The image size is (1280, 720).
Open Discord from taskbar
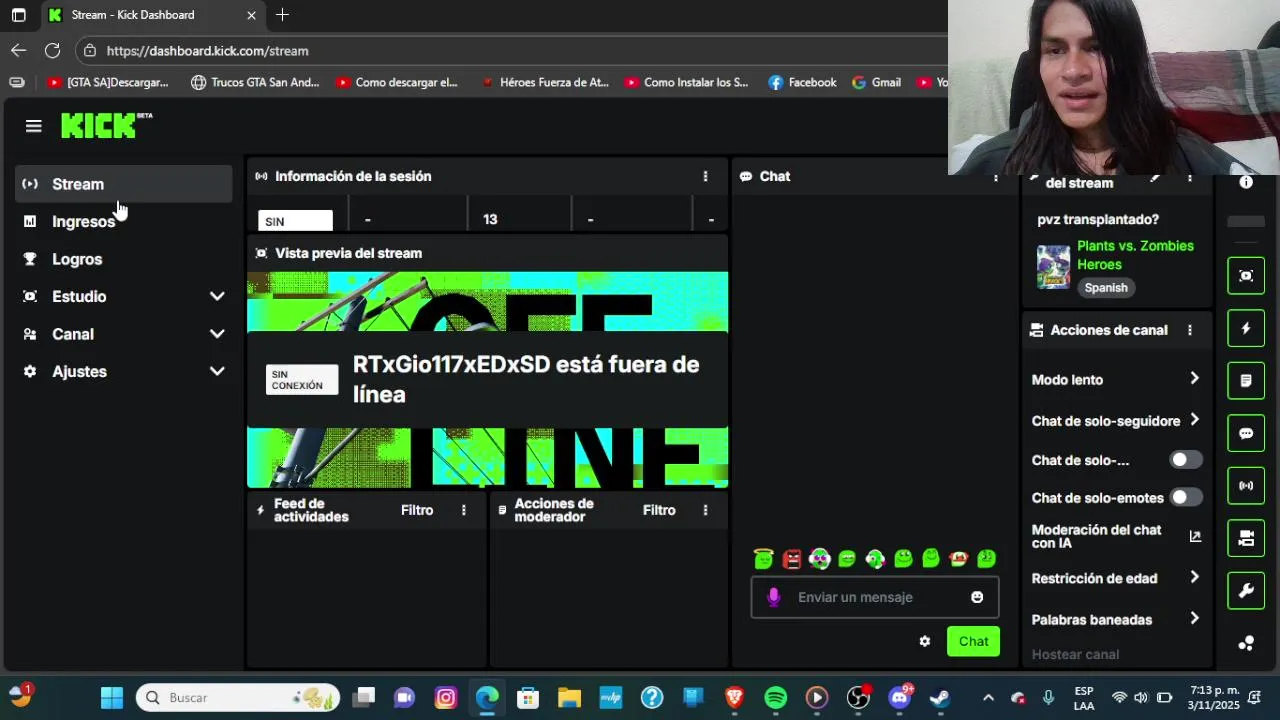pos(899,697)
